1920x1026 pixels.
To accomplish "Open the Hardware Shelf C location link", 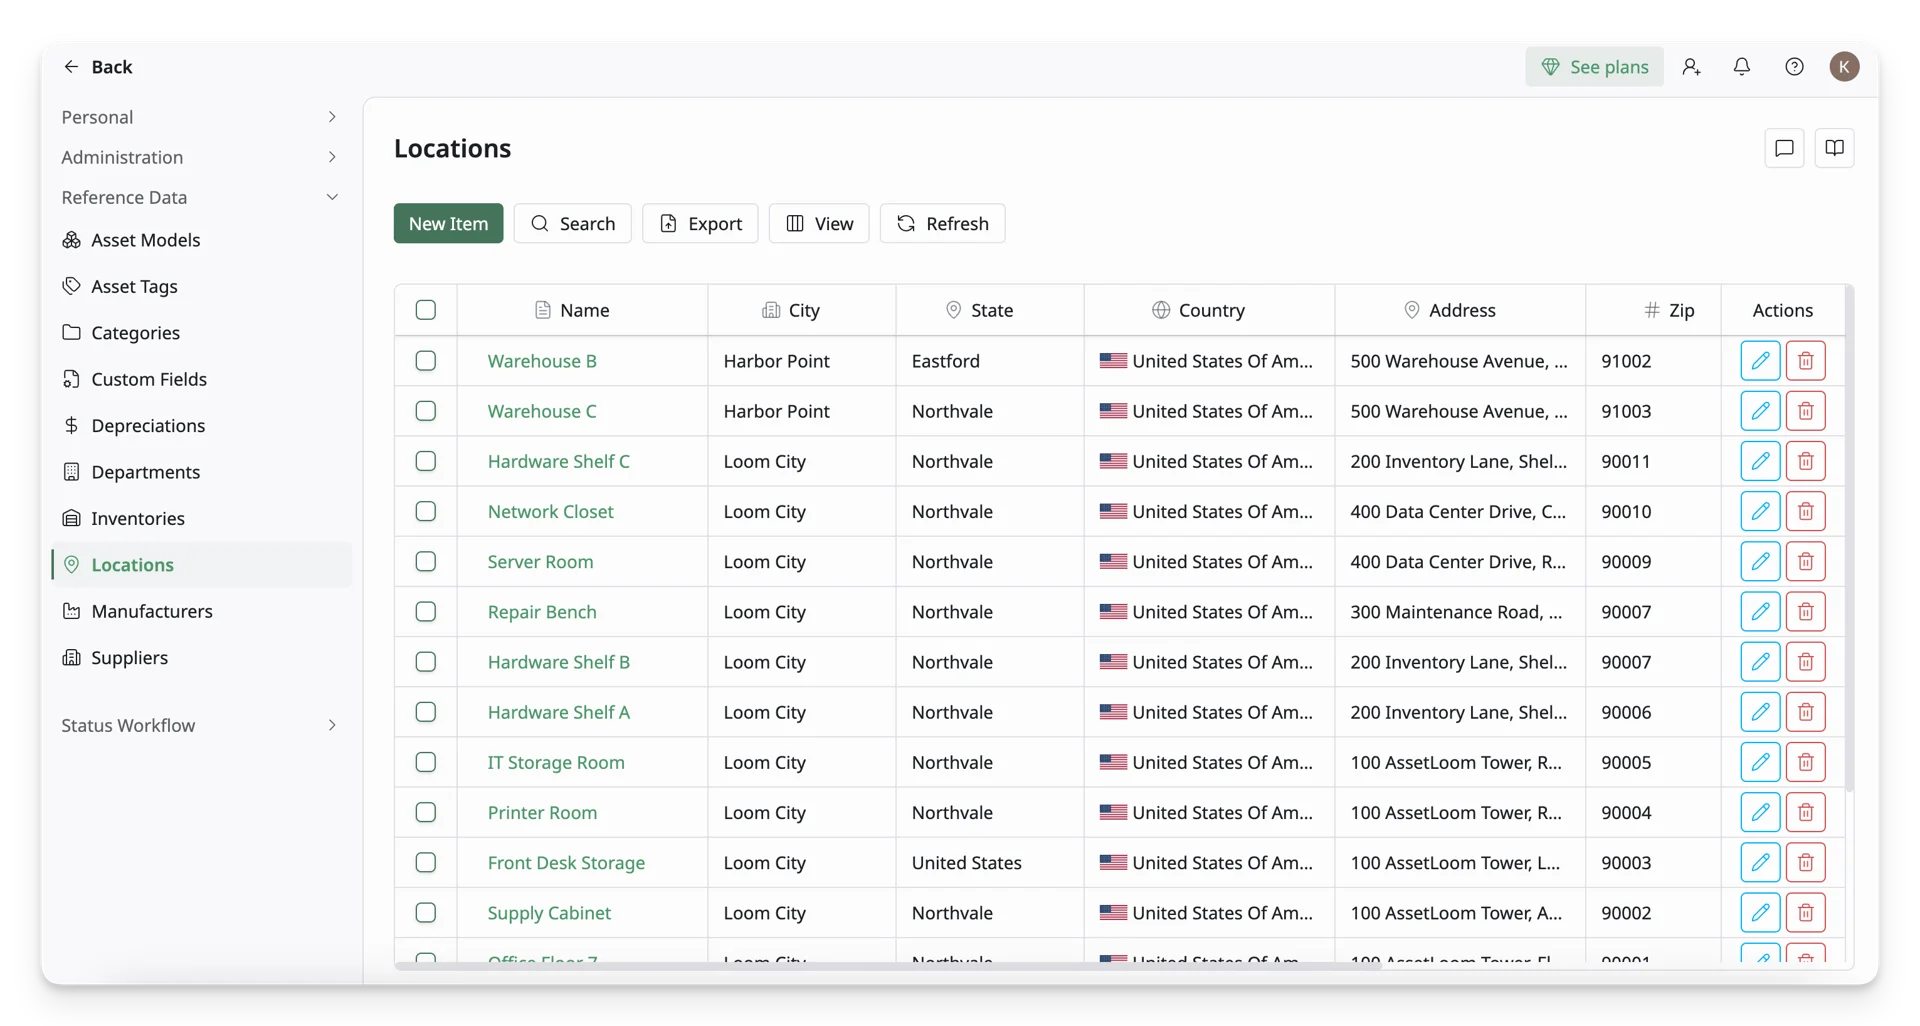I will (x=558, y=461).
